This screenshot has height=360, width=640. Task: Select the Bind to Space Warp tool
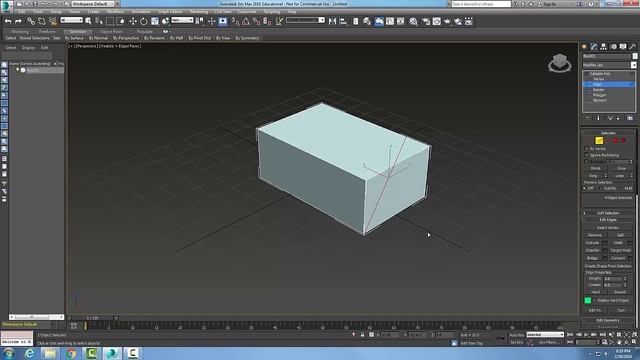click(x=53, y=21)
